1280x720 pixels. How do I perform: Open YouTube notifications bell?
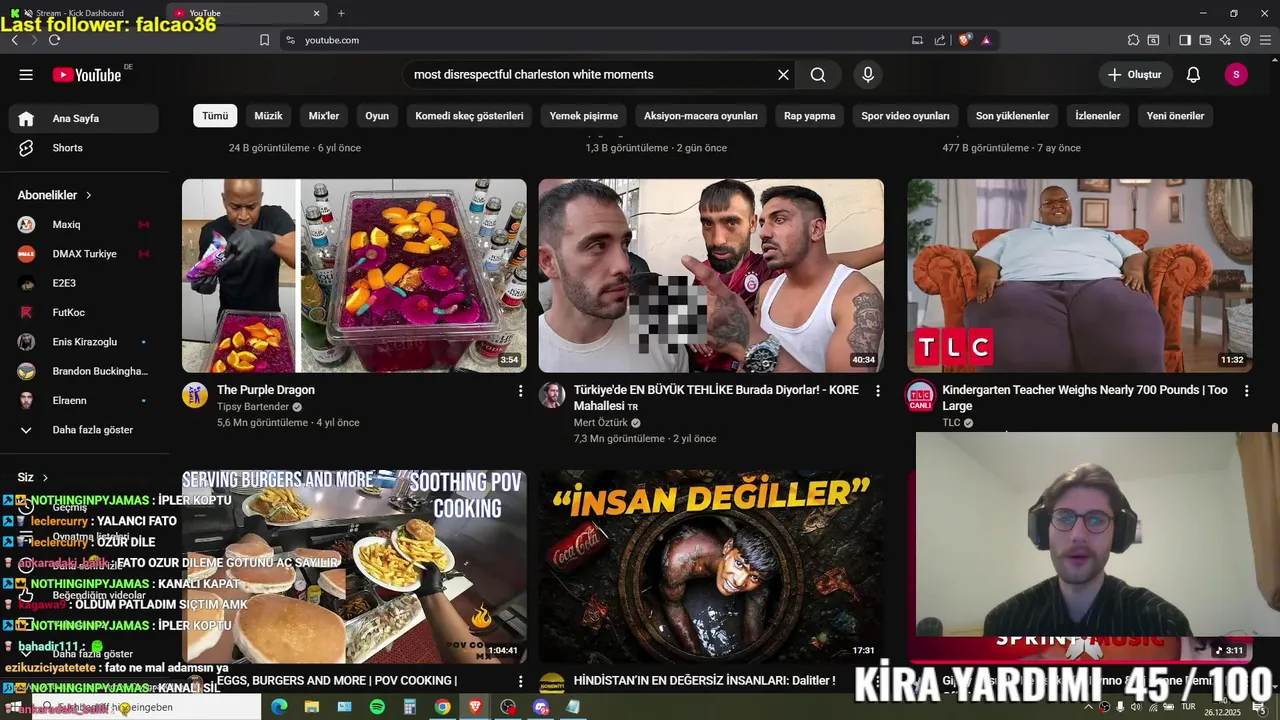point(1193,75)
